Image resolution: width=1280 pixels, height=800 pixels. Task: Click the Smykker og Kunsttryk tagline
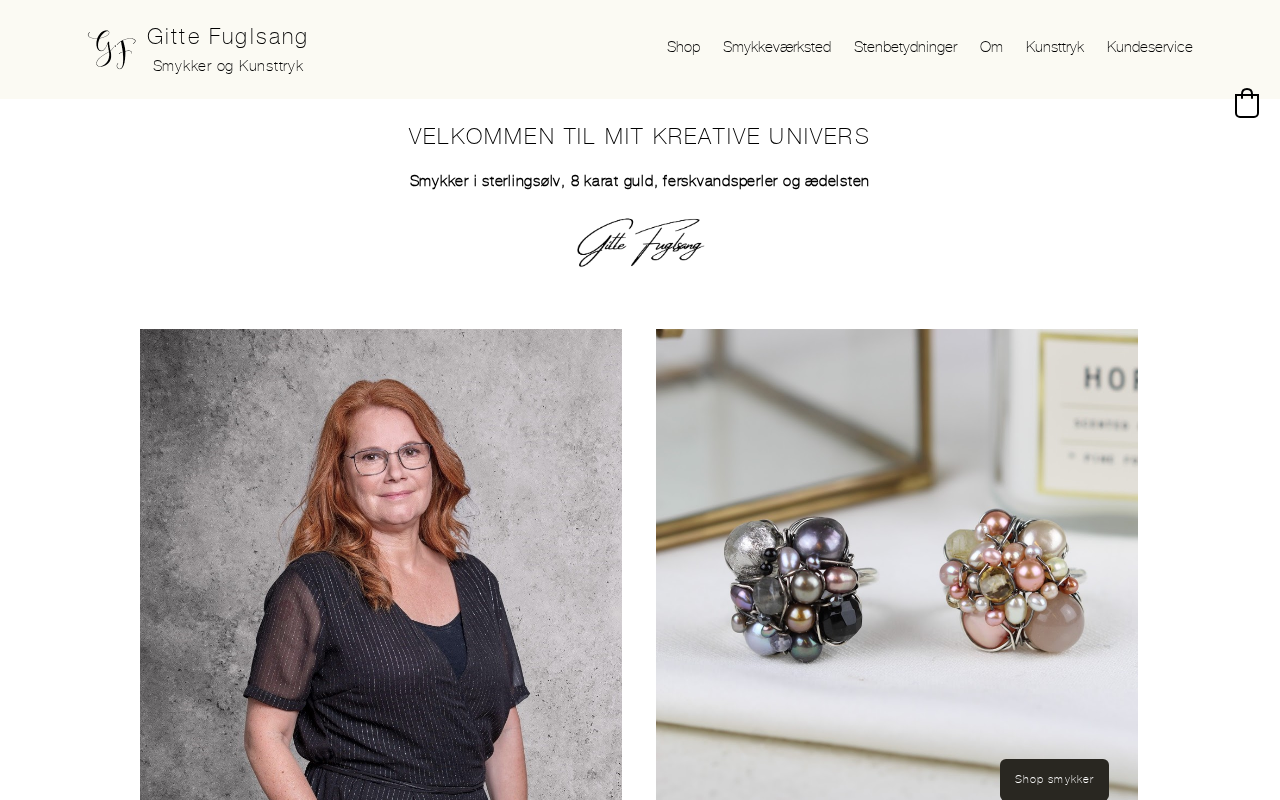tap(228, 66)
